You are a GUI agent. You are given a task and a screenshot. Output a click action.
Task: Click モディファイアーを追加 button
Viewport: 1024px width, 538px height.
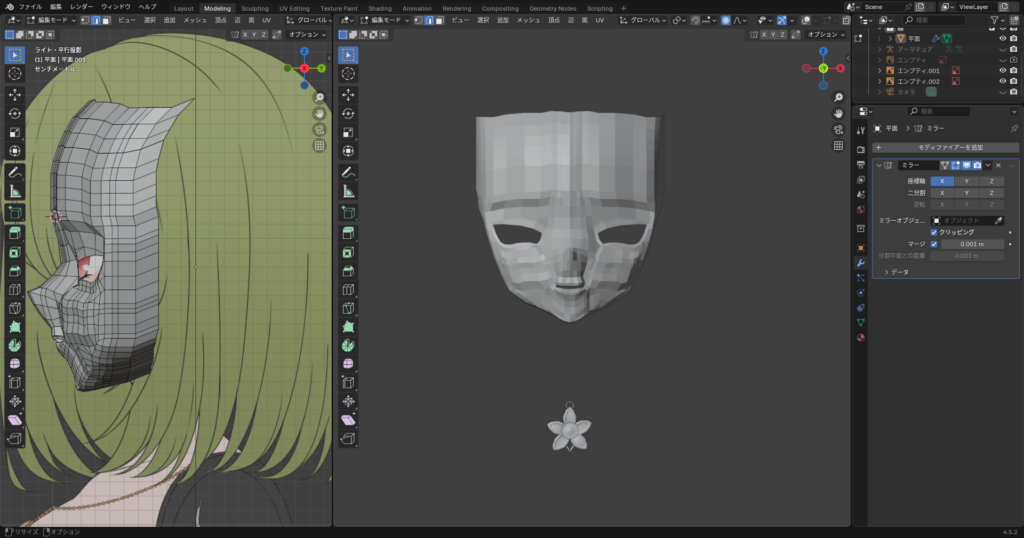(x=946, y=148)
